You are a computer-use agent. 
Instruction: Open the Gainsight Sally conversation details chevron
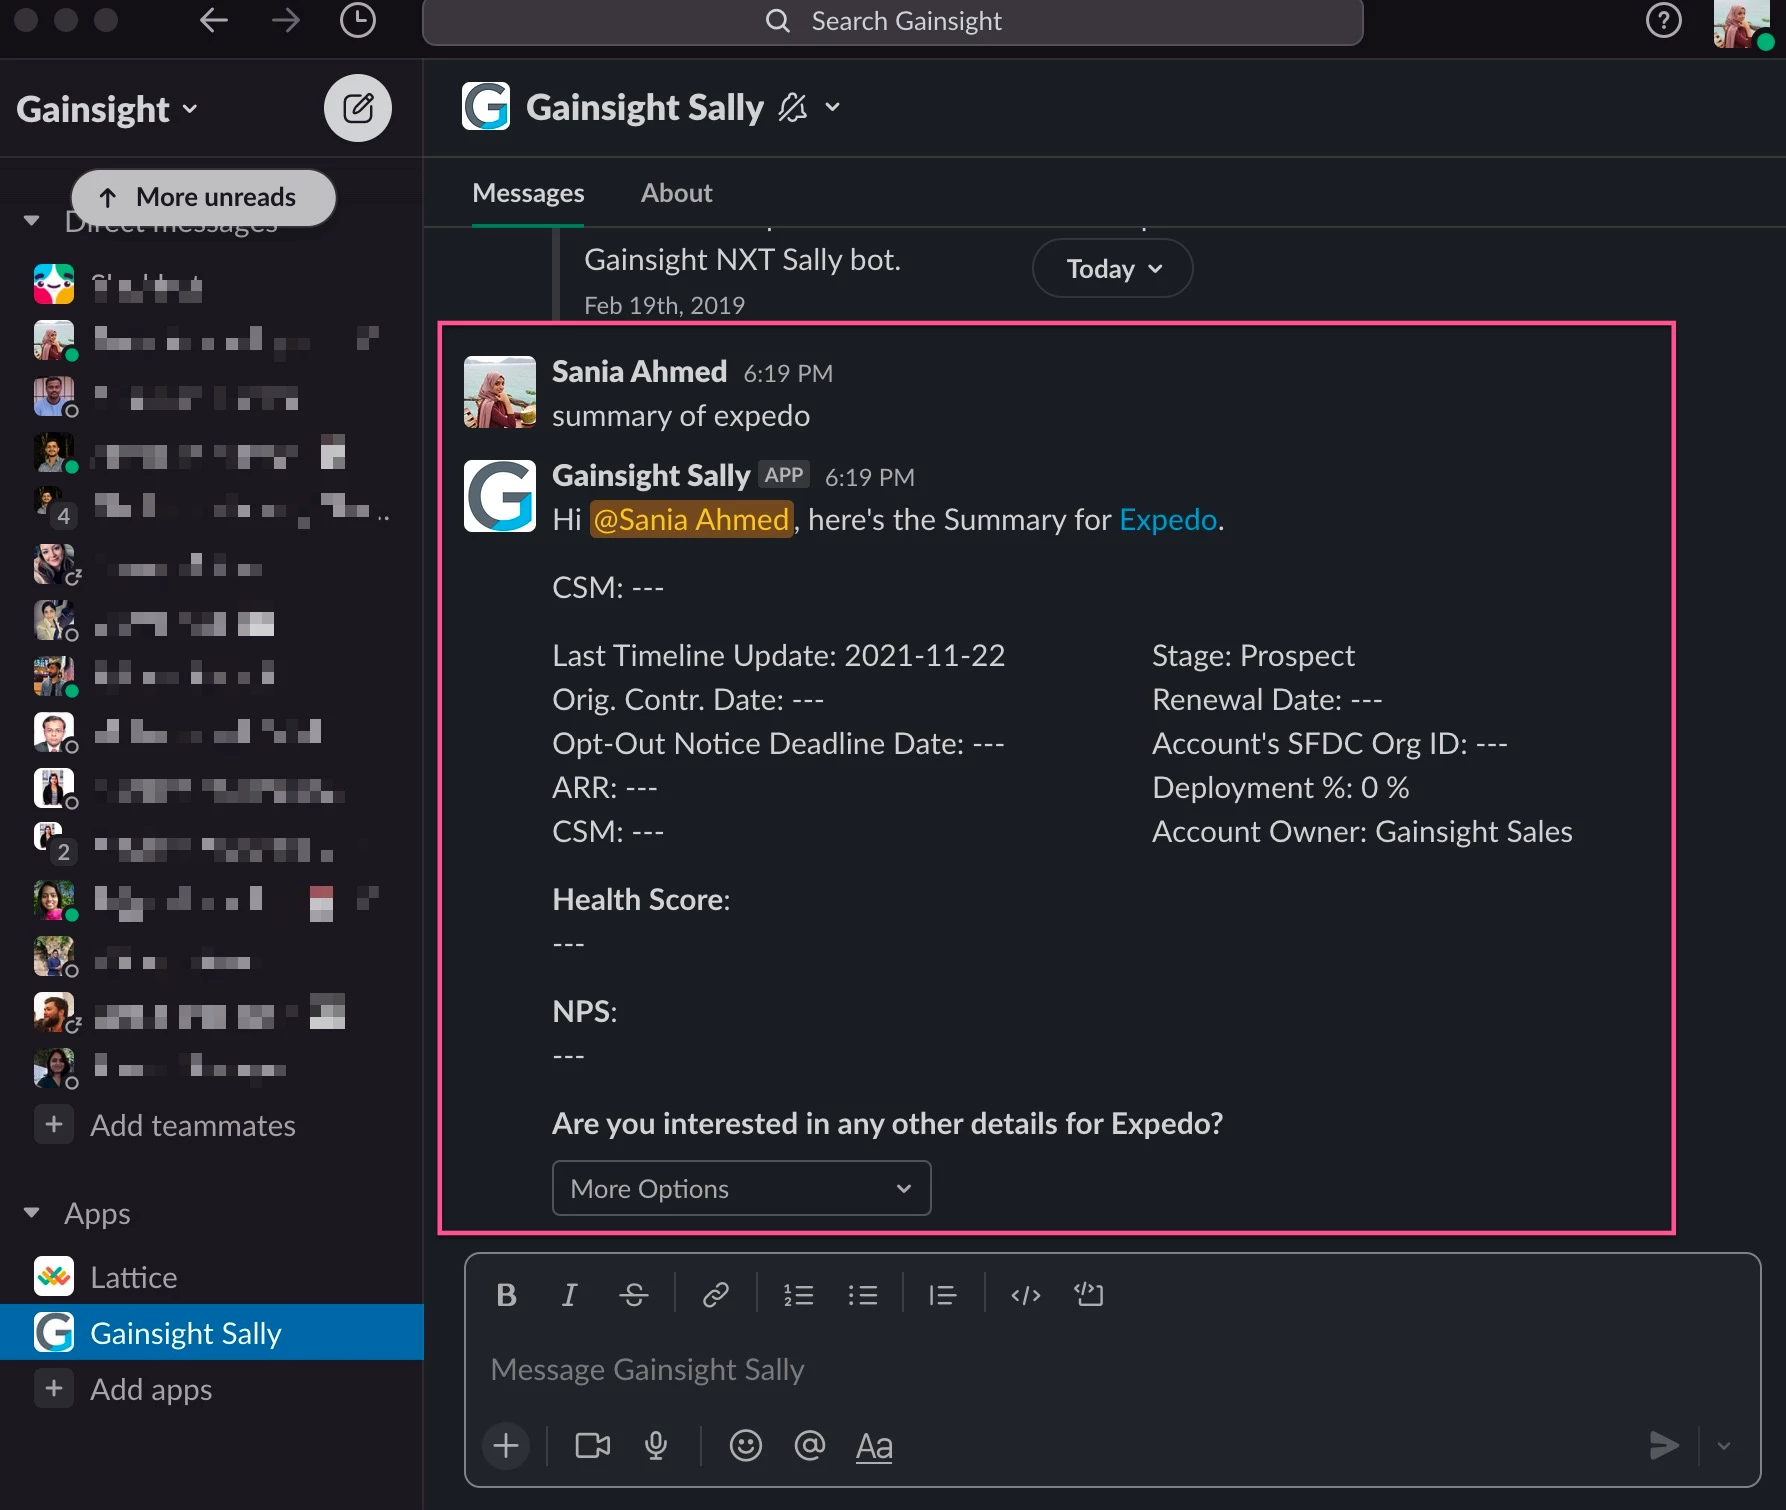point(832,107)
